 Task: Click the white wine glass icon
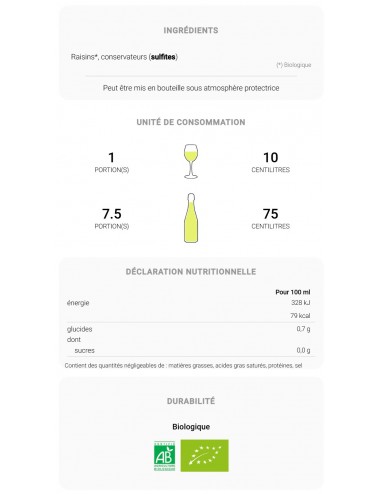[191, 161]
